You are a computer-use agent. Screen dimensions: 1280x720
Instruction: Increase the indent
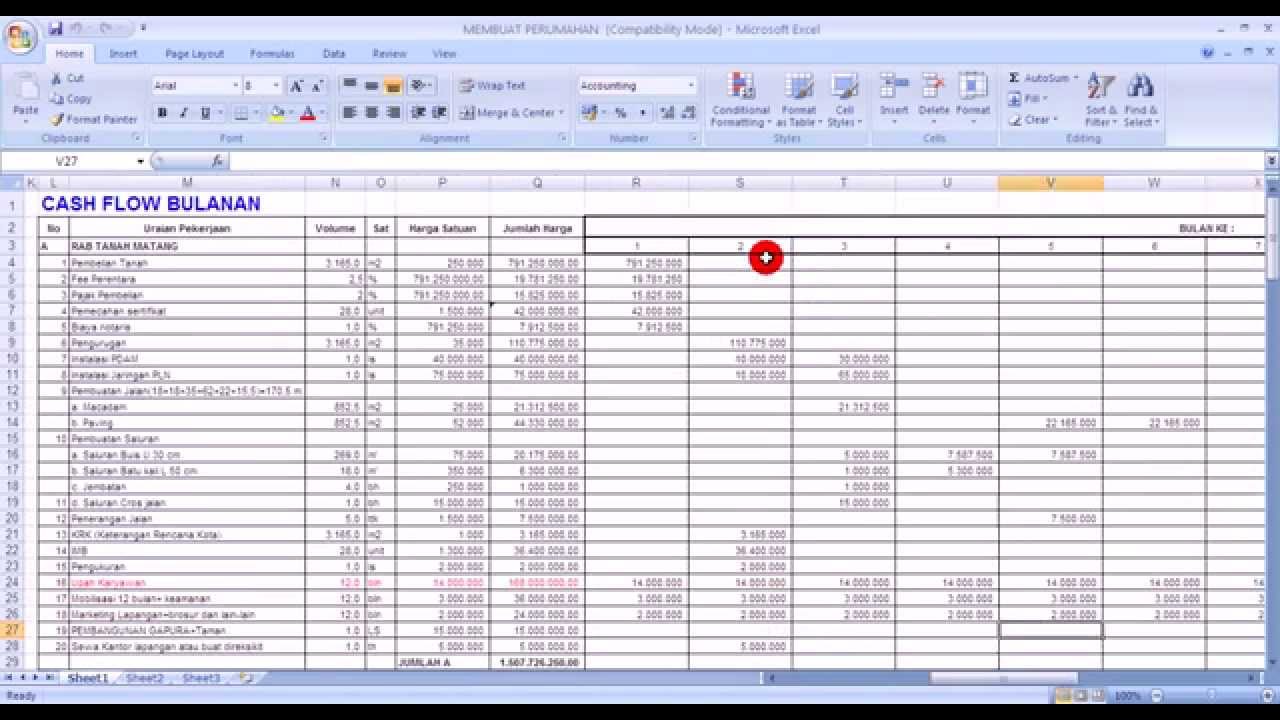point(439,113)
